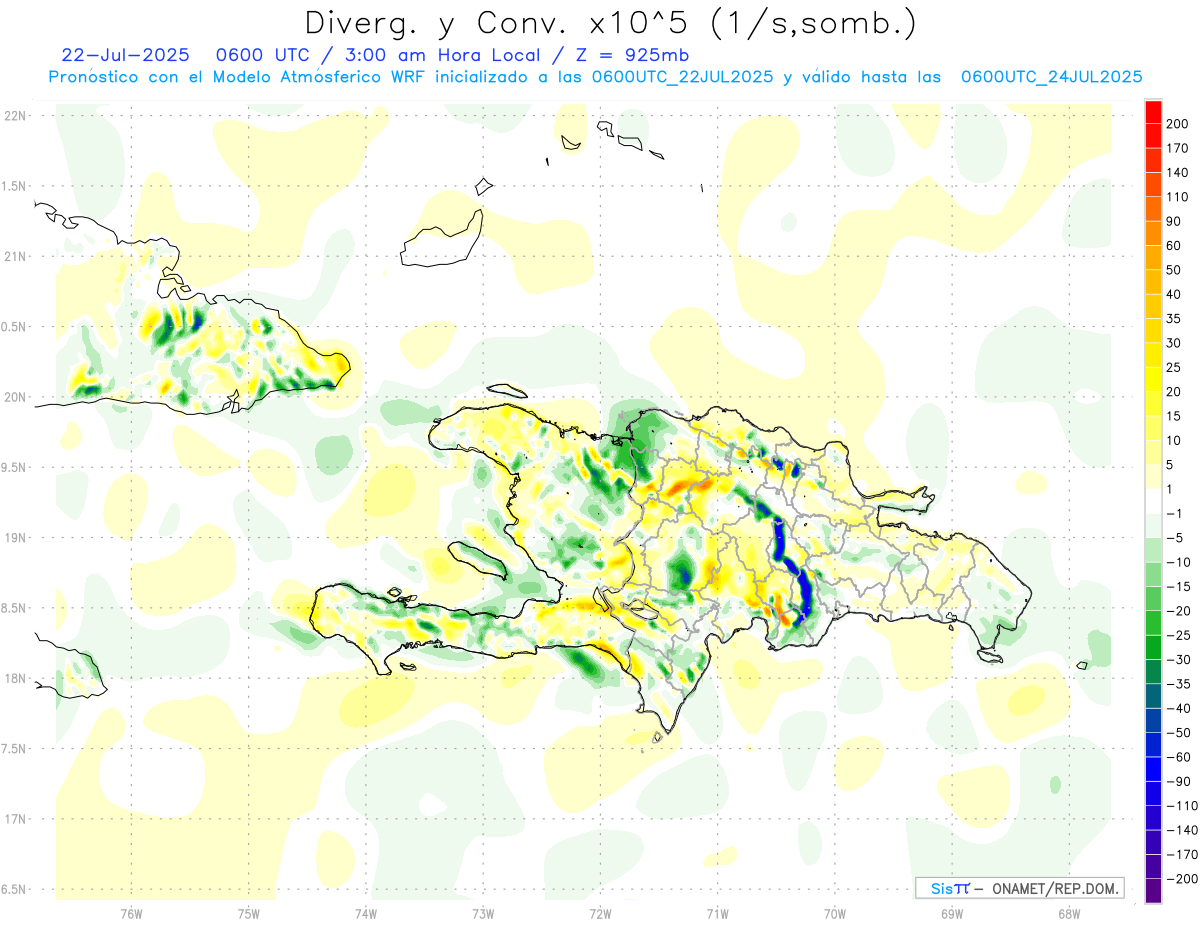Click the "0600 UTC" time label

(x=258, y=55)
